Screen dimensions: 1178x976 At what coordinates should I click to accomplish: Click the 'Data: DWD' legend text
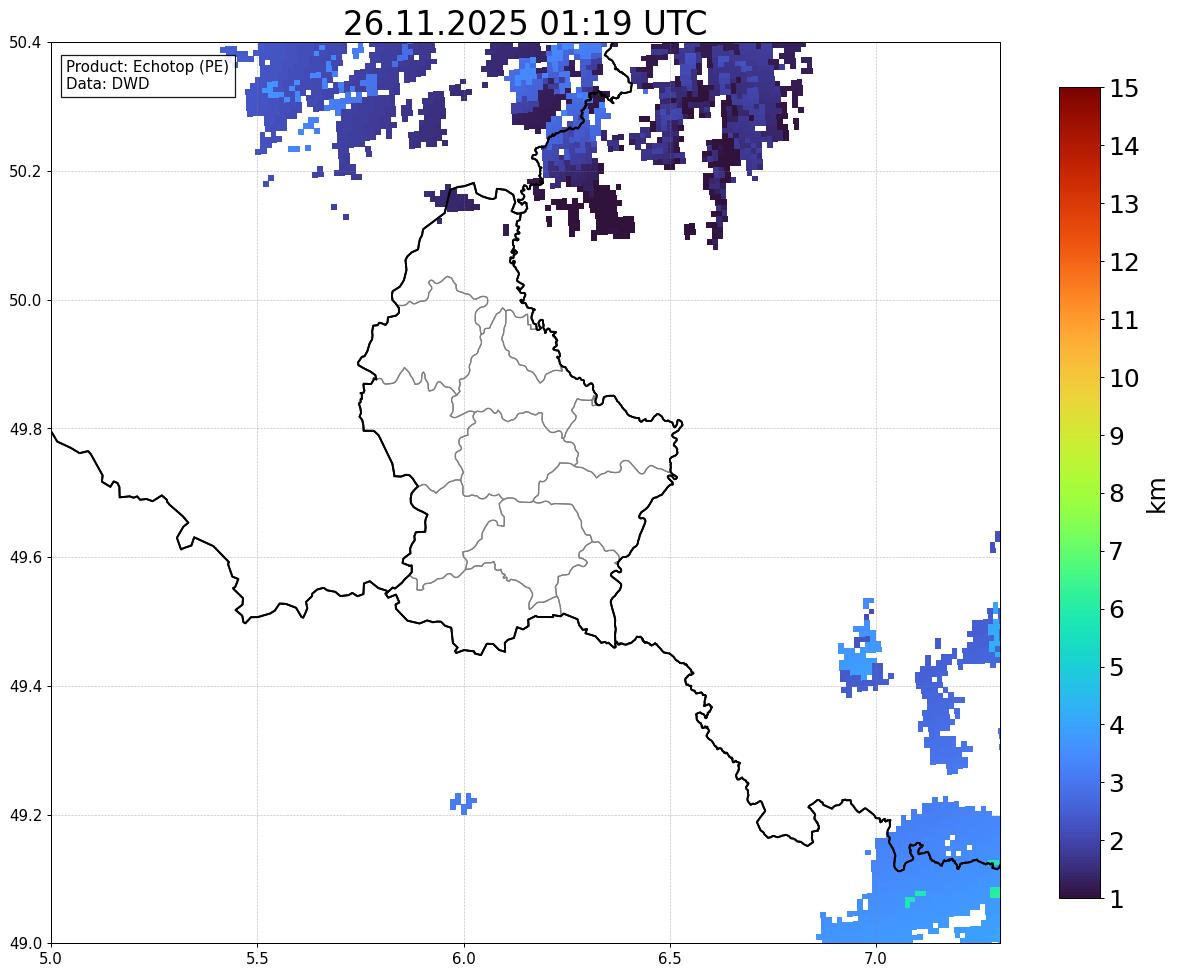(107, 83)
